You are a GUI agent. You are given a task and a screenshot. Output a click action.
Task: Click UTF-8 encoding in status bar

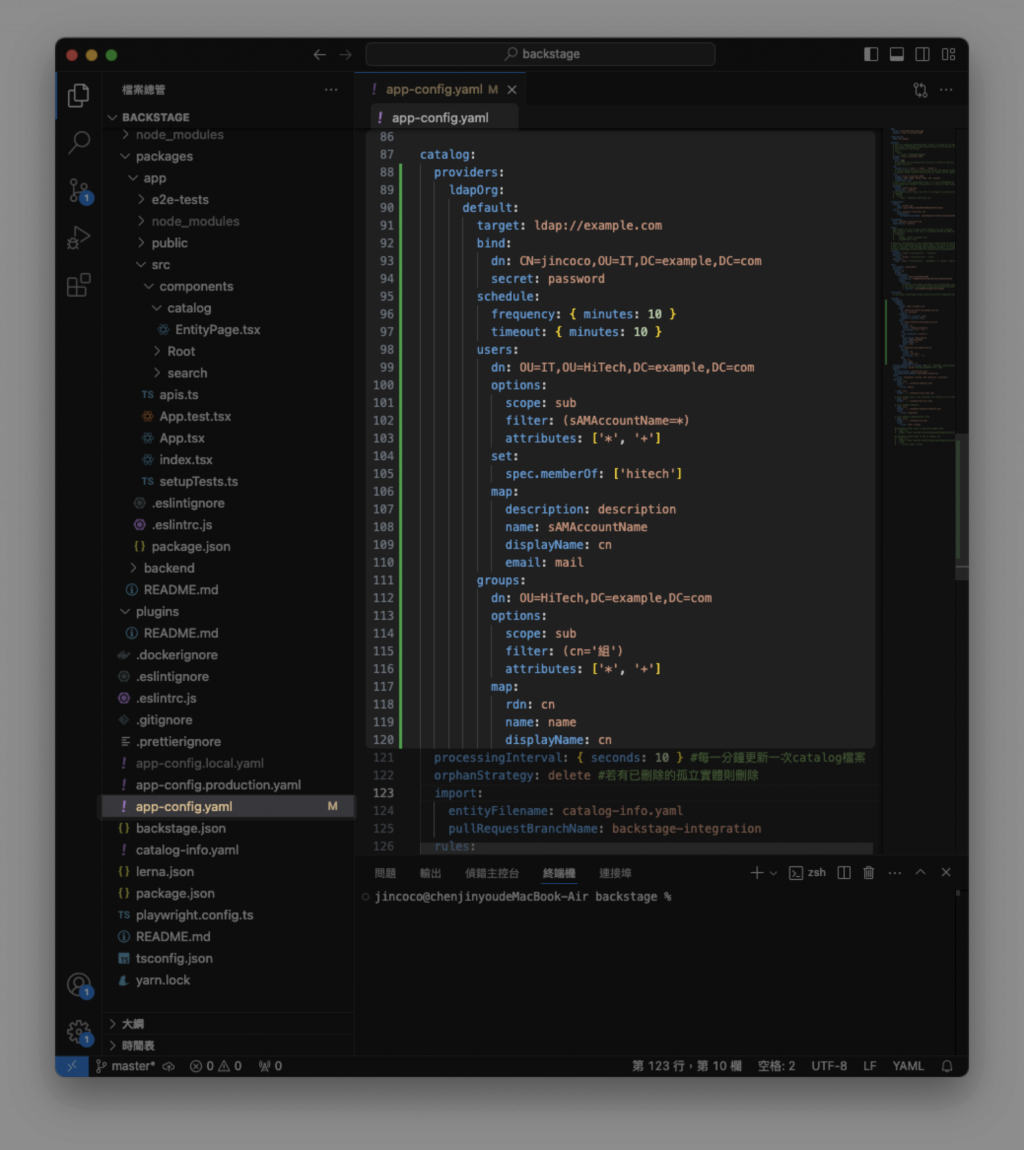click(x=829, y=1066)
